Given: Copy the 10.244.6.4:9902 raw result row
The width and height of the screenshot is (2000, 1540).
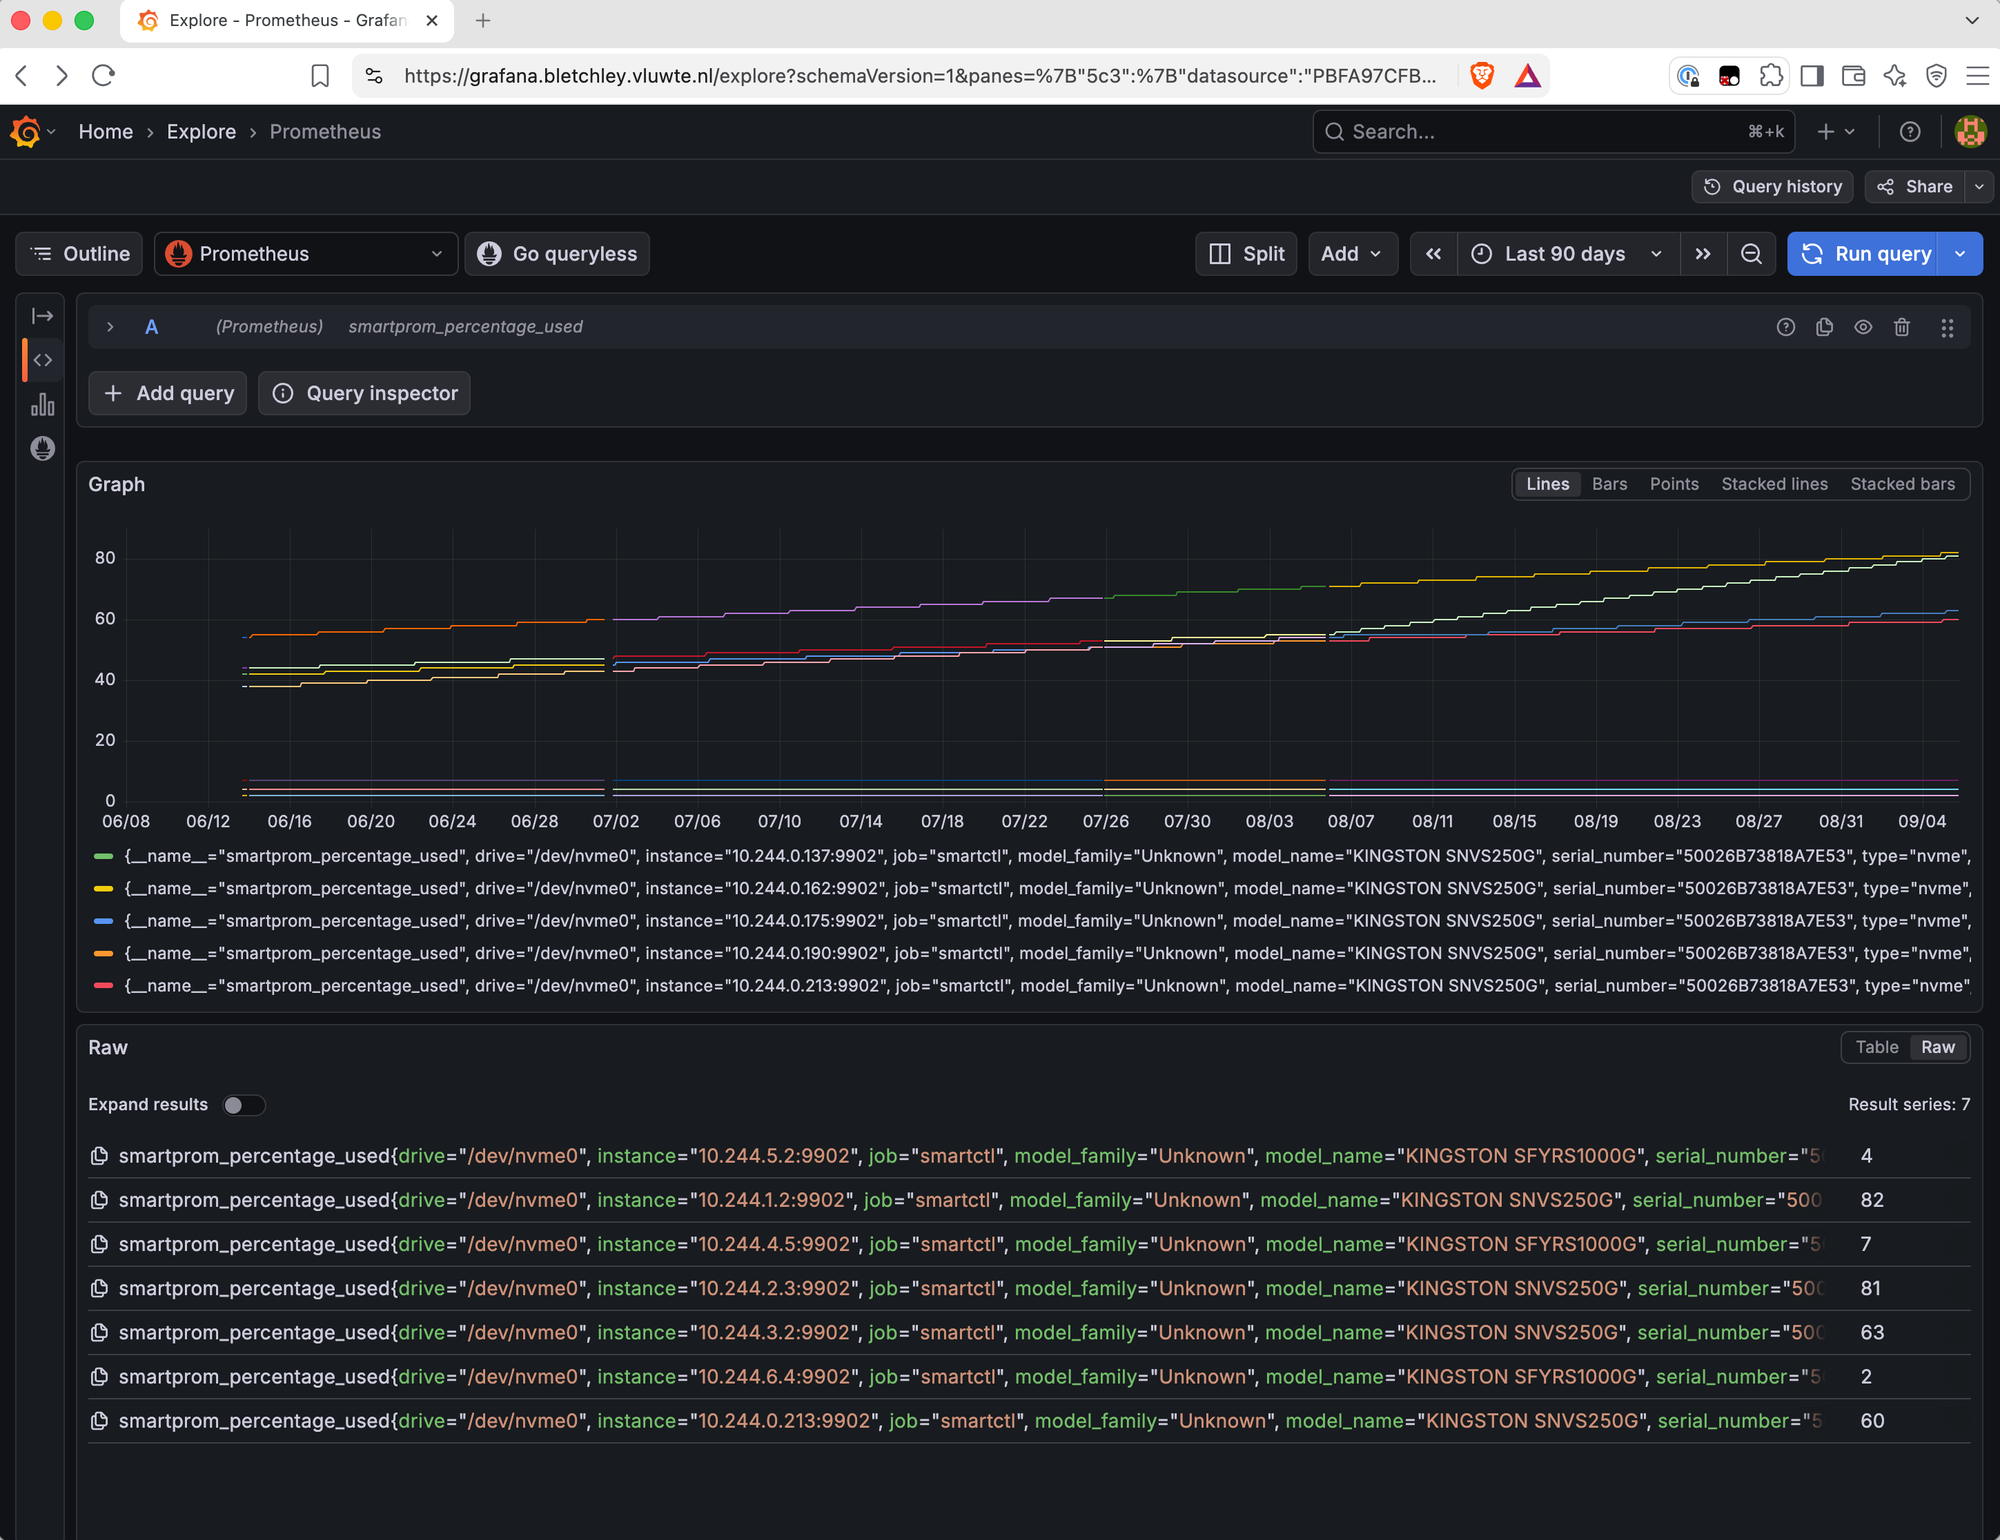Looking at the screenshot, I should click(99, 1377).
